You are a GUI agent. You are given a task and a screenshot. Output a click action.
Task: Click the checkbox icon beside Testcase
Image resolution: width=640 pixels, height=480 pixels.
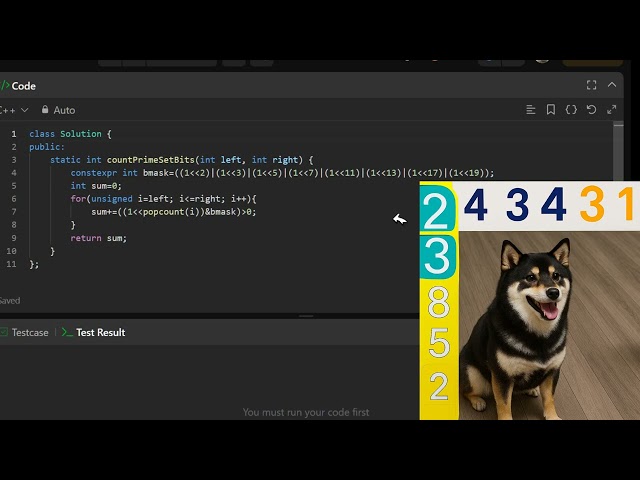point(4,332)
